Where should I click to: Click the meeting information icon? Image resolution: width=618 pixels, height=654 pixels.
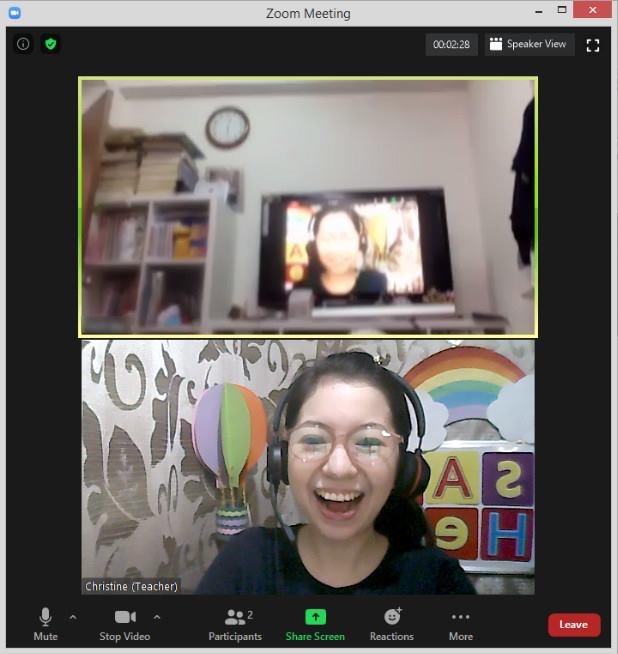pos(24,44)
